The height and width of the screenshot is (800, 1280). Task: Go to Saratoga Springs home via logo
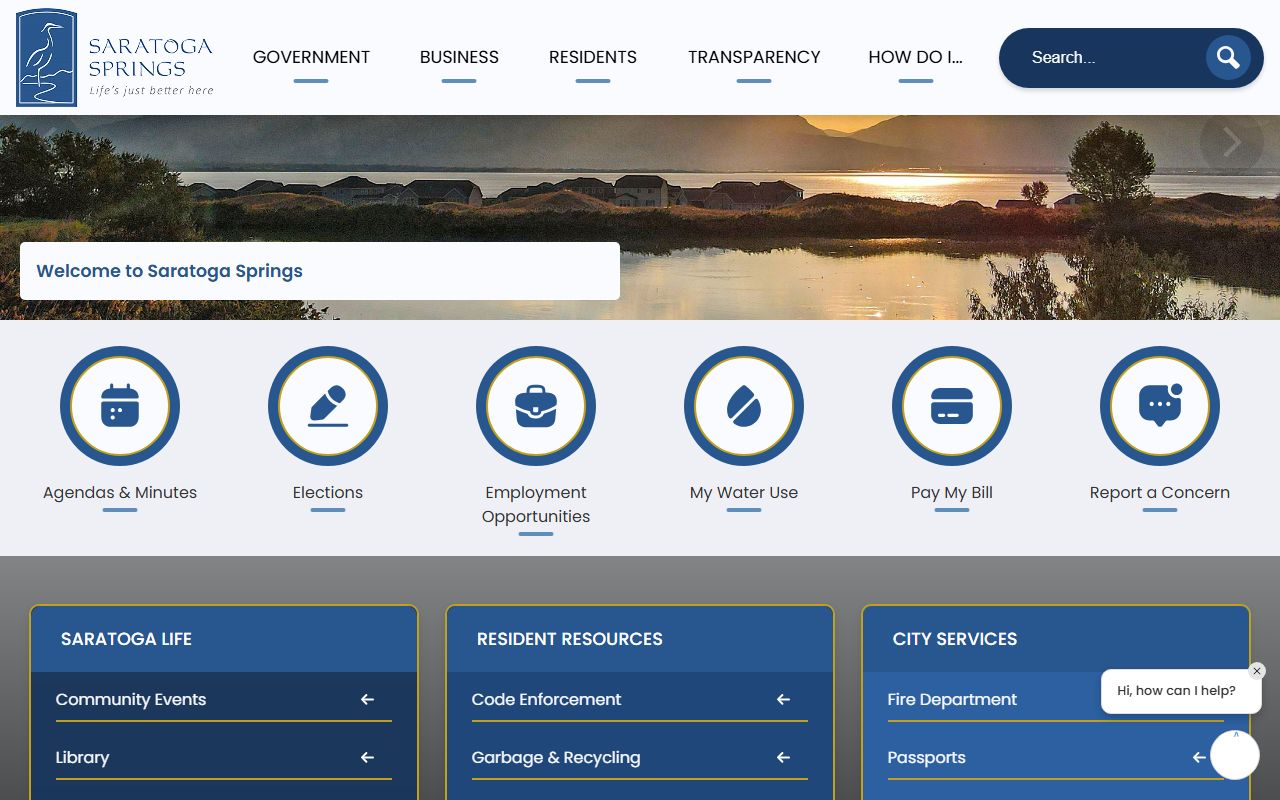pyautogui.click(x=115, y=58)
